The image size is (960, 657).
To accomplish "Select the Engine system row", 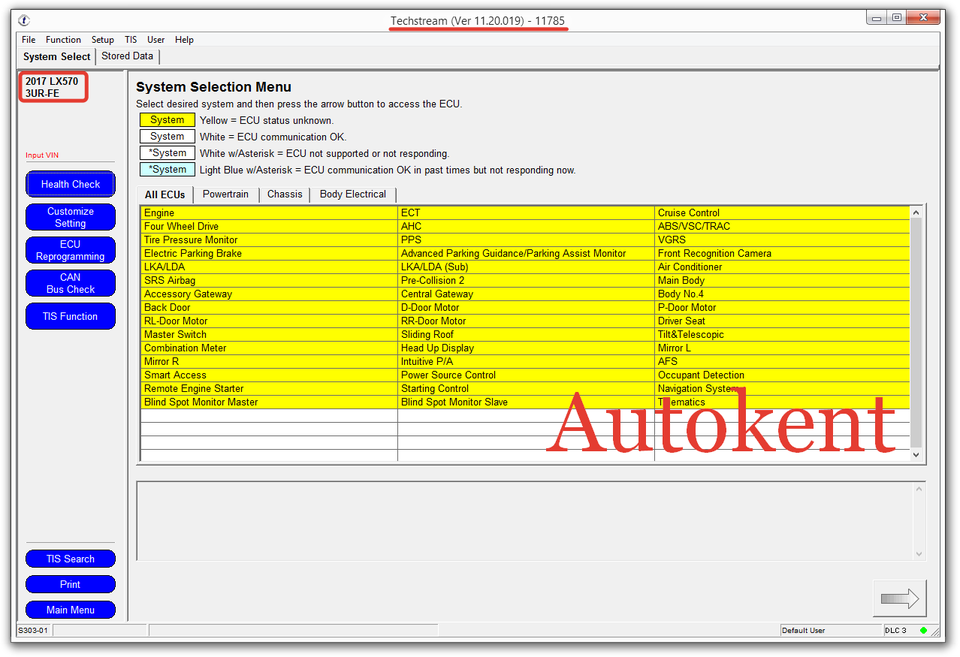I will click(x=269, y=212).
